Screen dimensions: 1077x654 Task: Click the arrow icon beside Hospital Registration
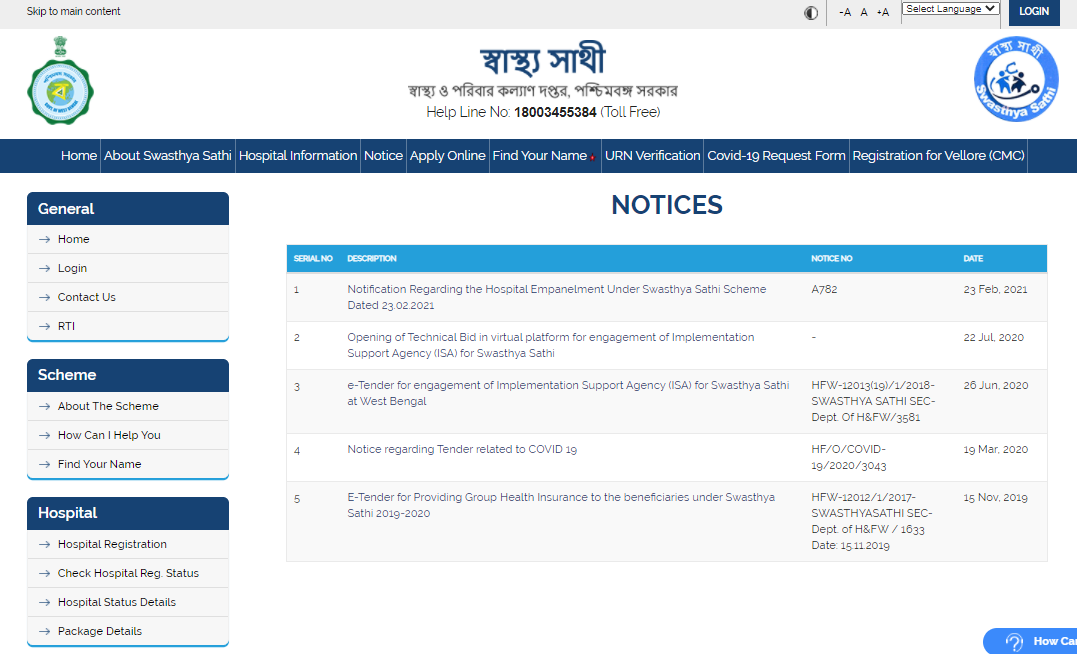[x=45, y=545]
